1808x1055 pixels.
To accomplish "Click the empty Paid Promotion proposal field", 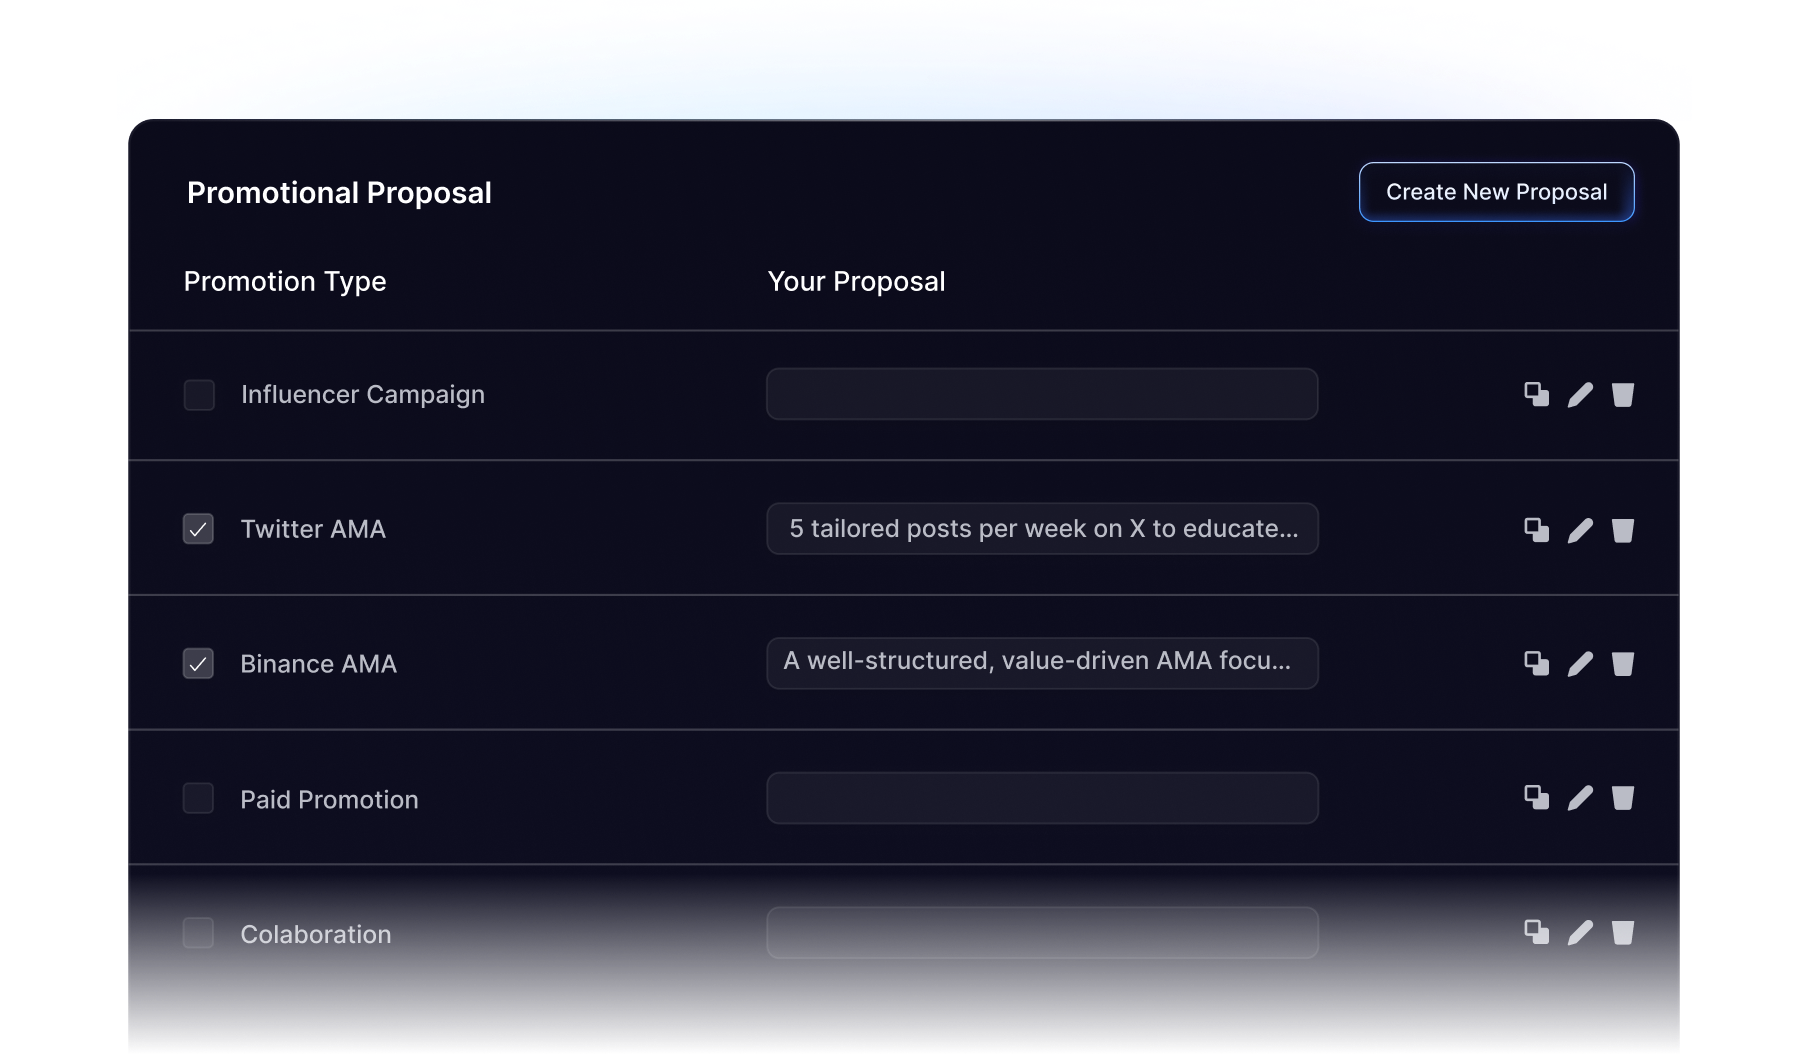I will point(1042,798).
